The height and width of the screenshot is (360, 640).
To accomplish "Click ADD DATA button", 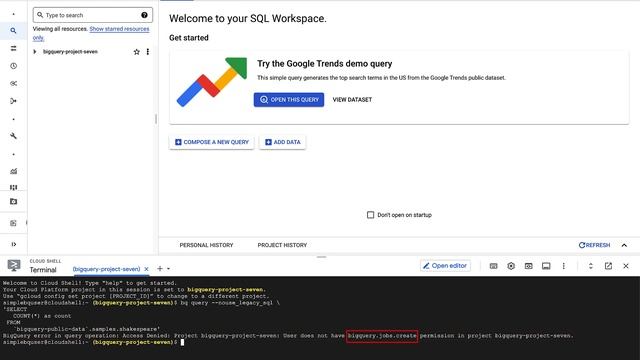I will tap(282, 142).
